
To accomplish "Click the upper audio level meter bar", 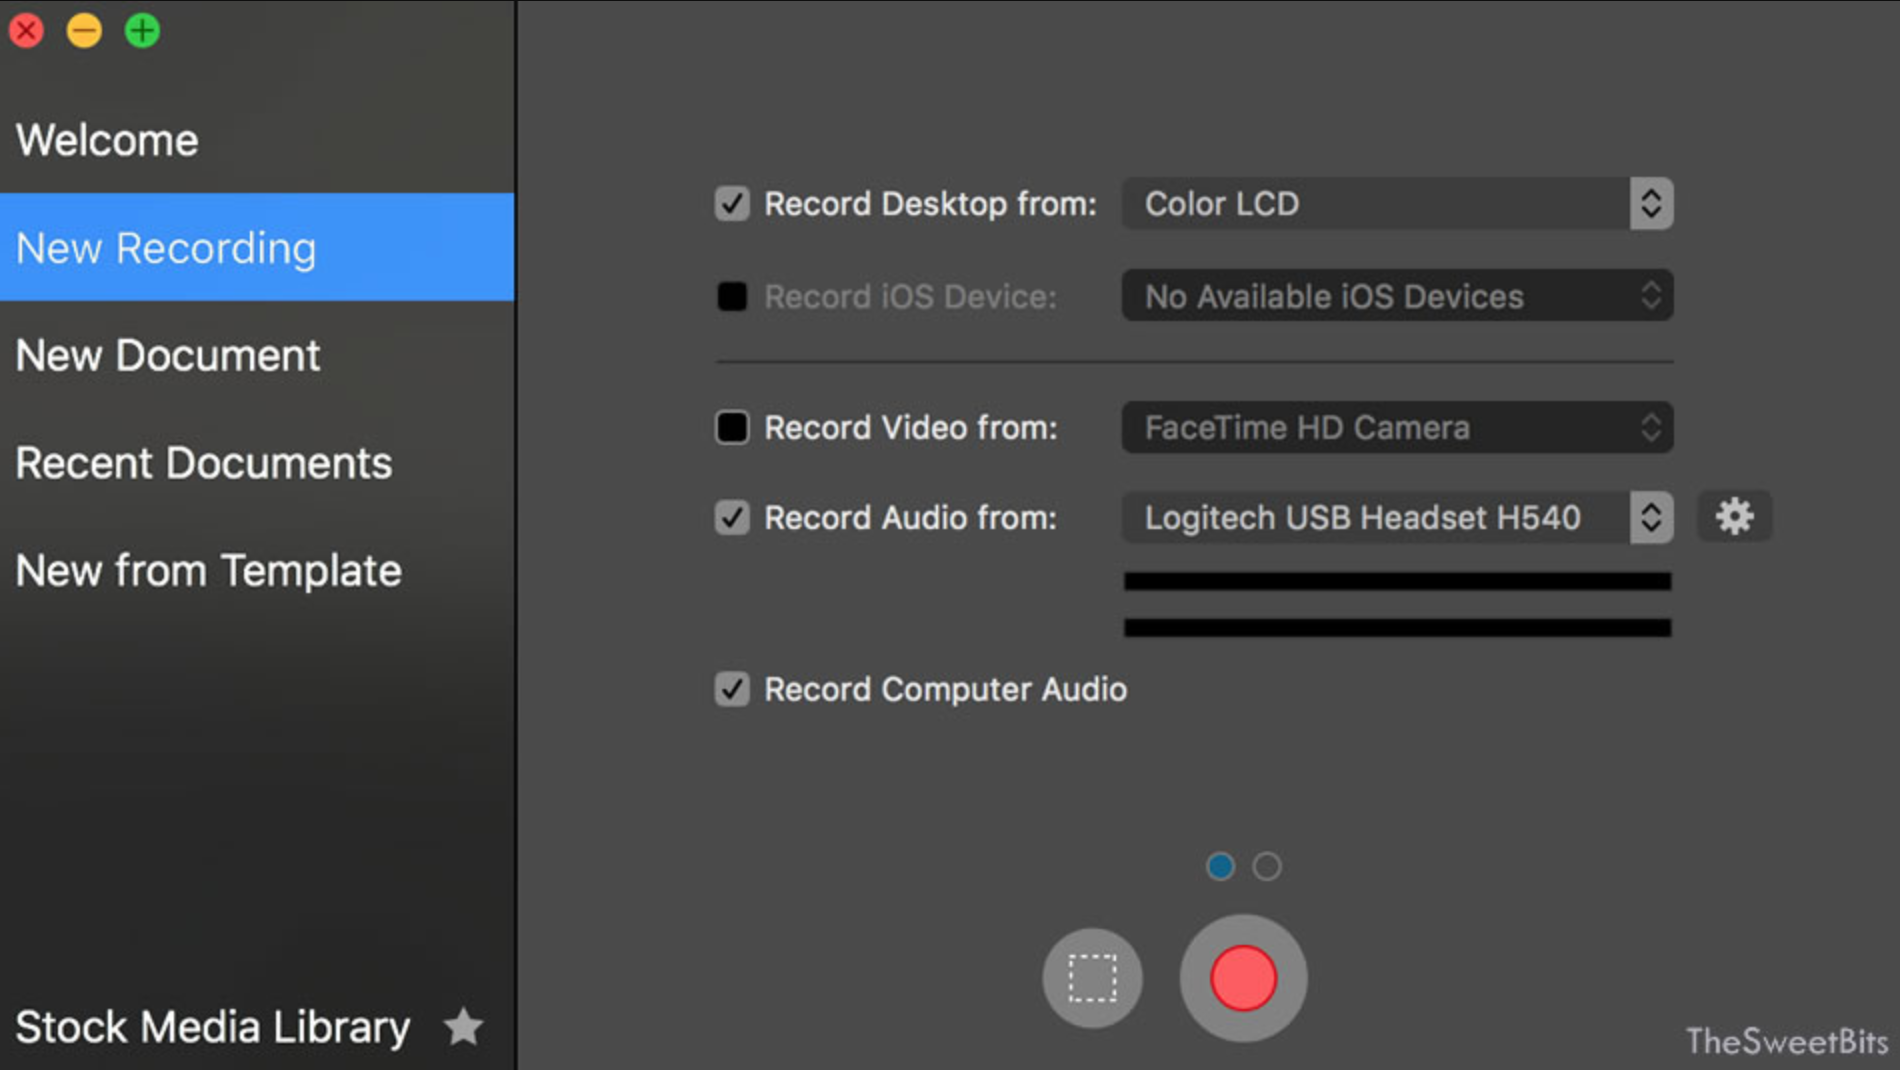I will [x=1397, y=581].
